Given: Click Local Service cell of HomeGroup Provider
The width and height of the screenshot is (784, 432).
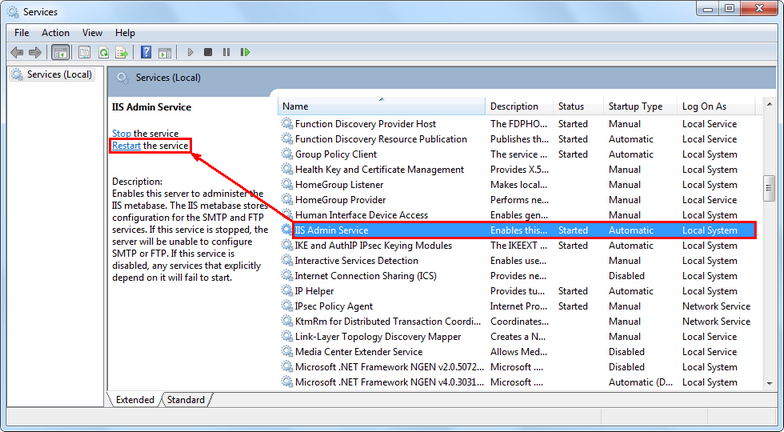Looking at the screenshot, I should pos(710,200).
